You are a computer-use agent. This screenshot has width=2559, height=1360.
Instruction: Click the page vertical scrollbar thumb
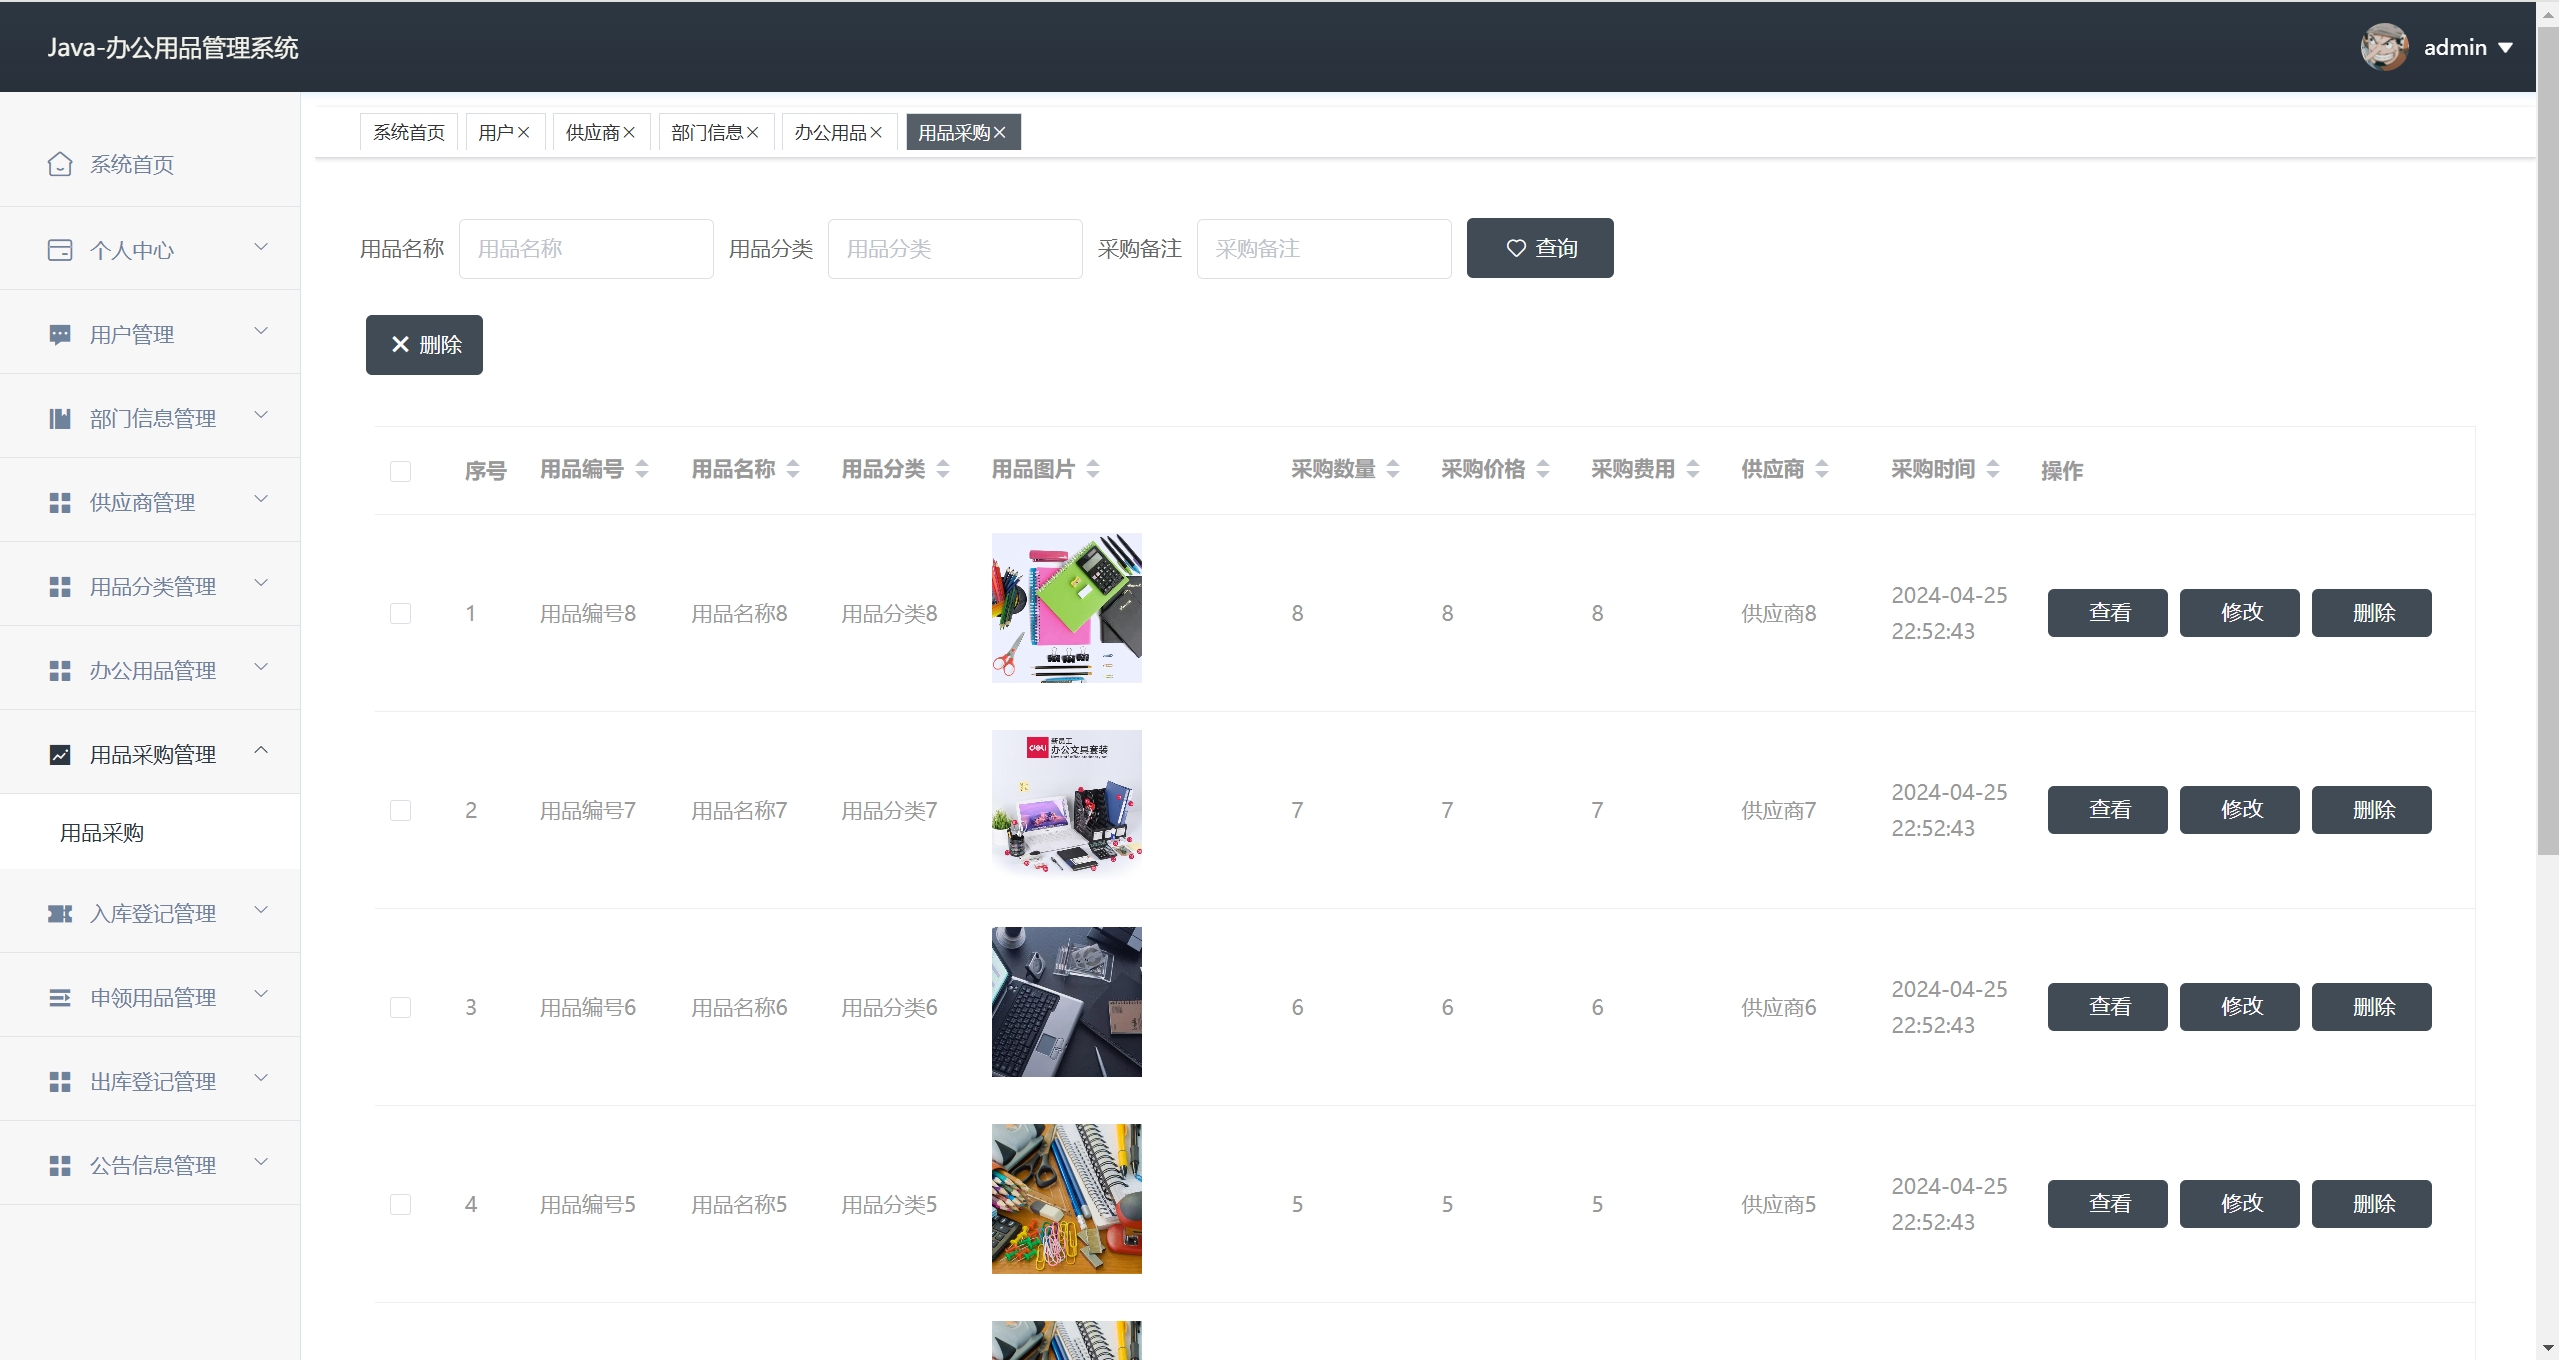click(2548, 440)
